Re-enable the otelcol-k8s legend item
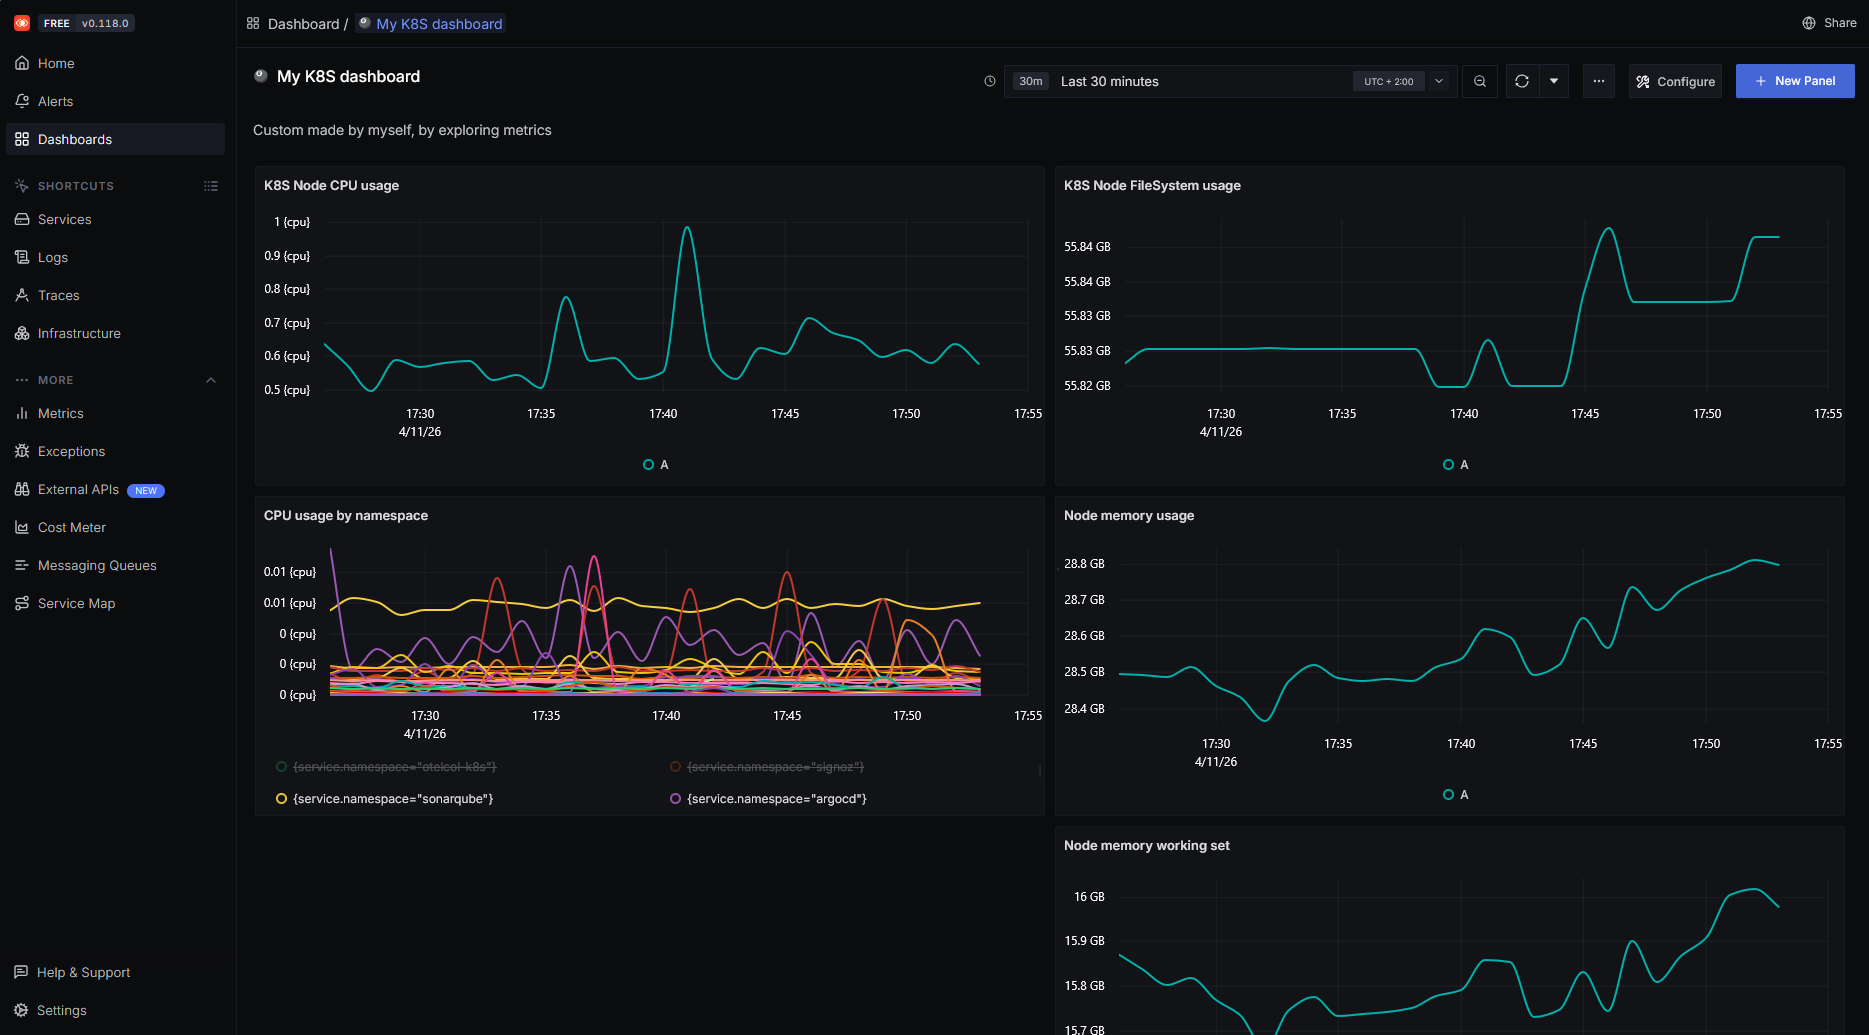The height and width of the screenshot is (1035, 1869). (x=394, y=767)
